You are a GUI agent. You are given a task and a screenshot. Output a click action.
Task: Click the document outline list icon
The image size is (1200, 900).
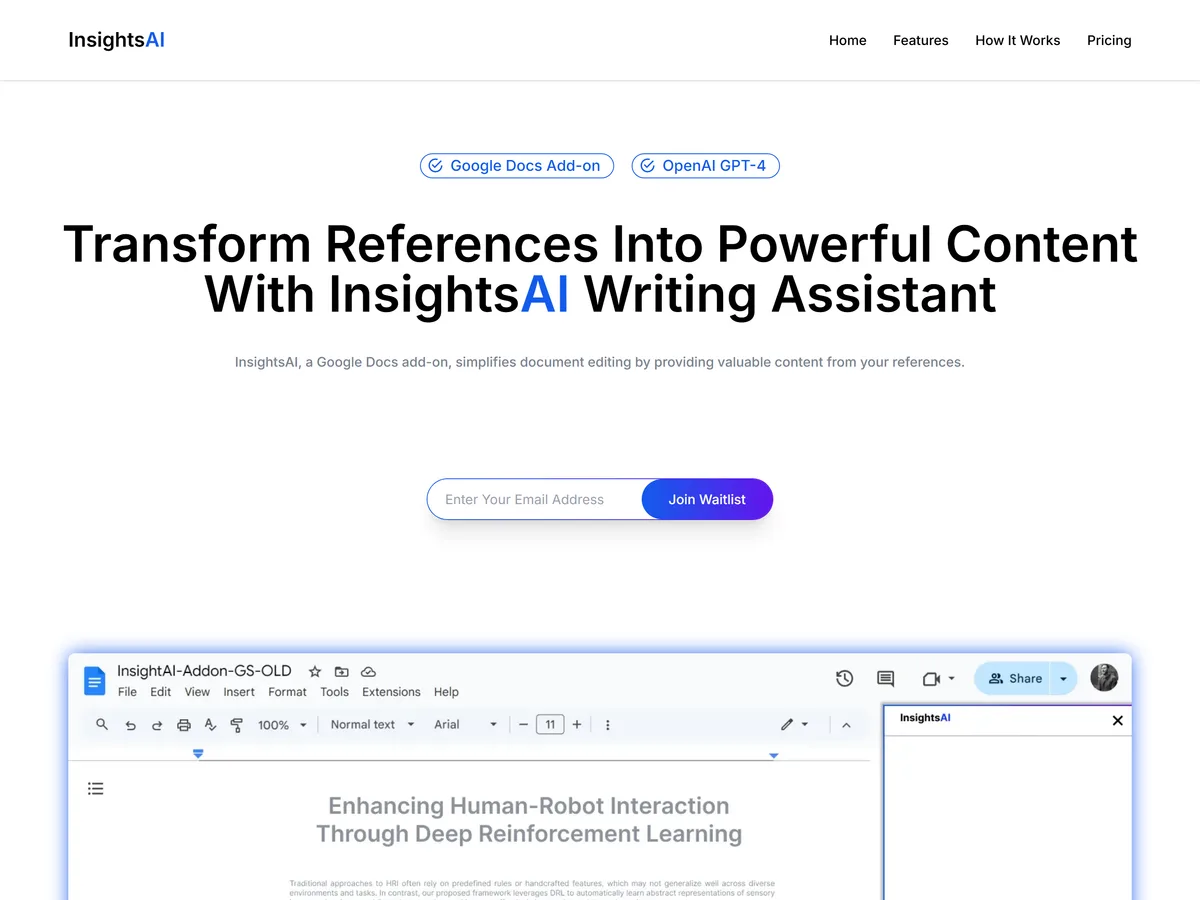pyautogui.click(x=96, y=789)
